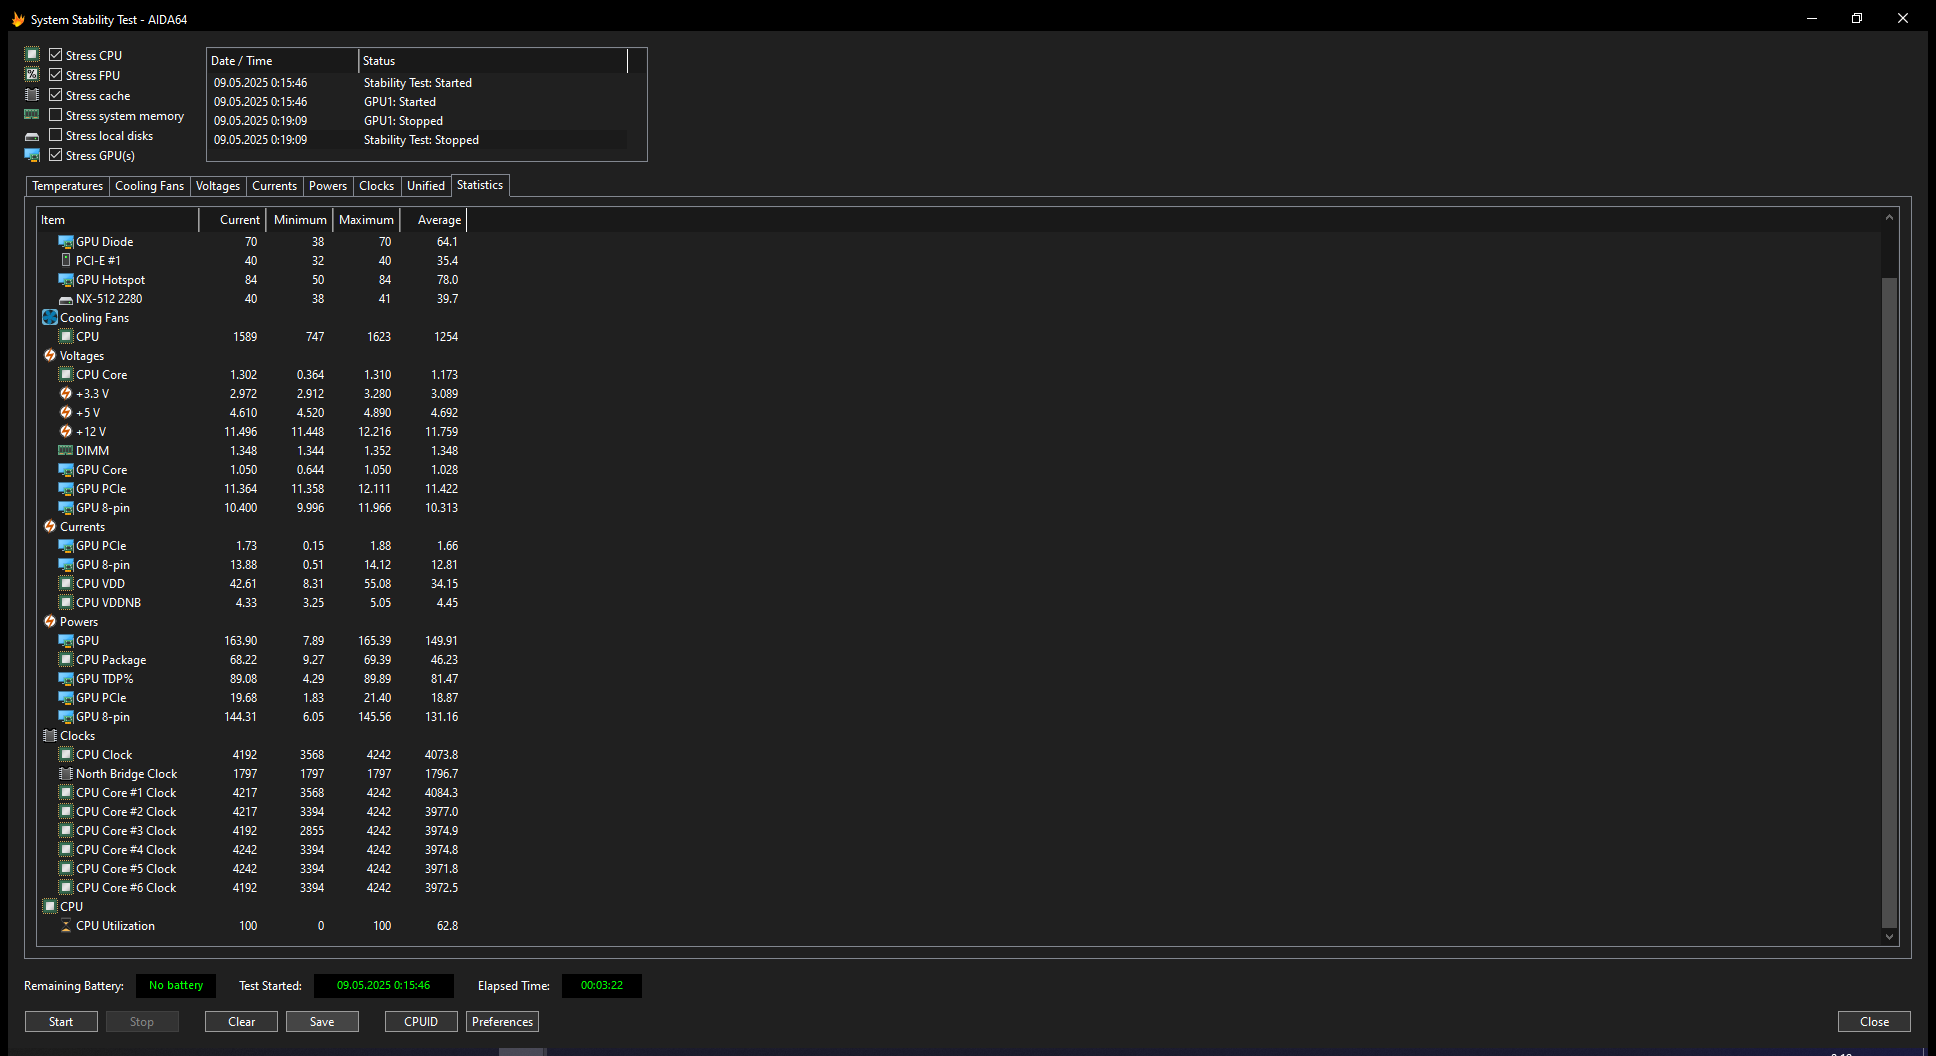The image size is (1936, 1056).
Task: Enable the Stress local disks checkbox
Action: (56, 135)
